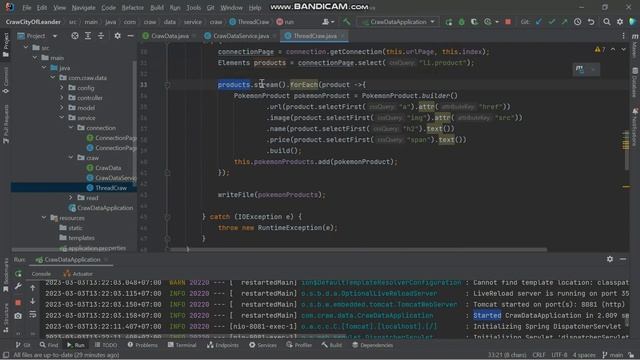The image size is (640, 360).
Task: Click the Build project hammer icon
Action: pyautogui.click(x=347, y=22)
